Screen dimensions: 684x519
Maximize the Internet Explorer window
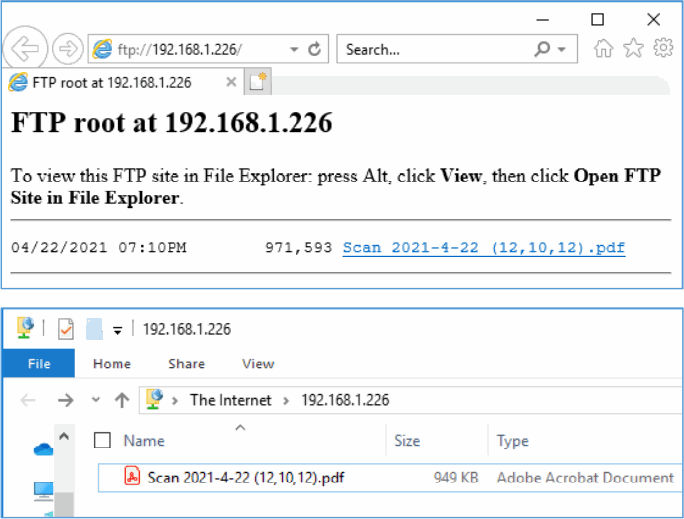pyautogui.click(x=597, y=20)
